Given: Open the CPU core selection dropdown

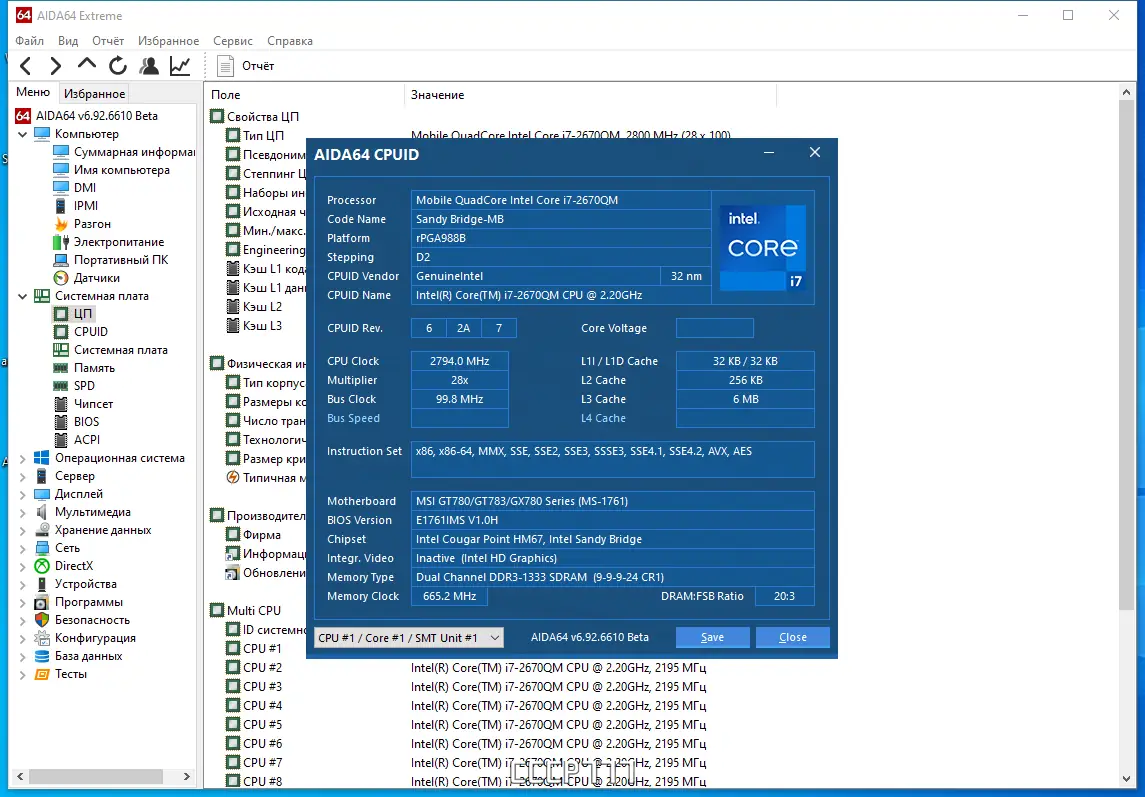Looking at the screenshot, I should pos(408,638).
